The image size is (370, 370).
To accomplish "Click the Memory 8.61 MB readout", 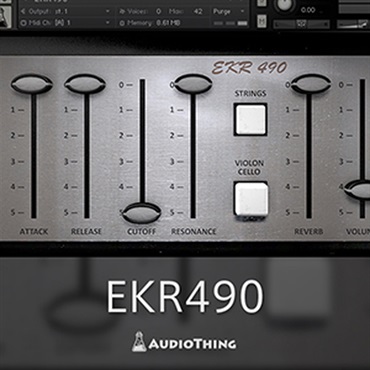I will 168,23.
